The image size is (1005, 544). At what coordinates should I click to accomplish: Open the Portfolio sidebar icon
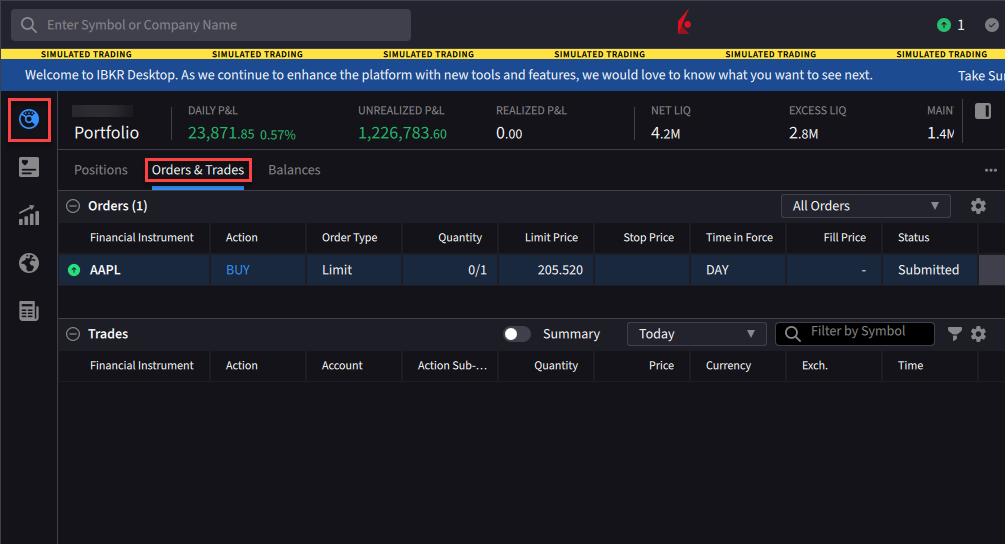point(29,119)
